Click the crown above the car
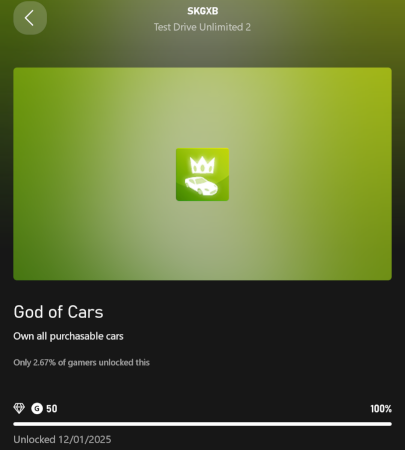Image resolution: width=405 pixels, height=450 pixels. [202, 165]
